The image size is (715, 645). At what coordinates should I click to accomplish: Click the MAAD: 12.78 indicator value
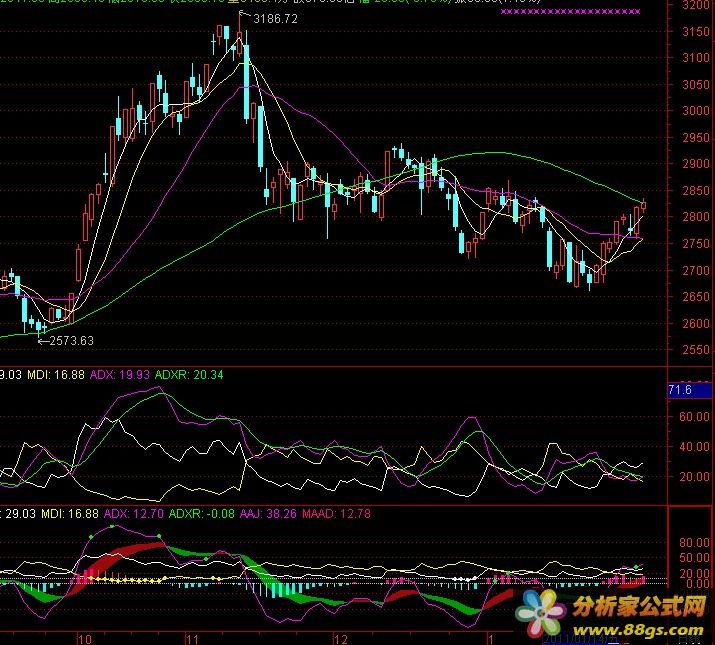click(x=337, y=514)
